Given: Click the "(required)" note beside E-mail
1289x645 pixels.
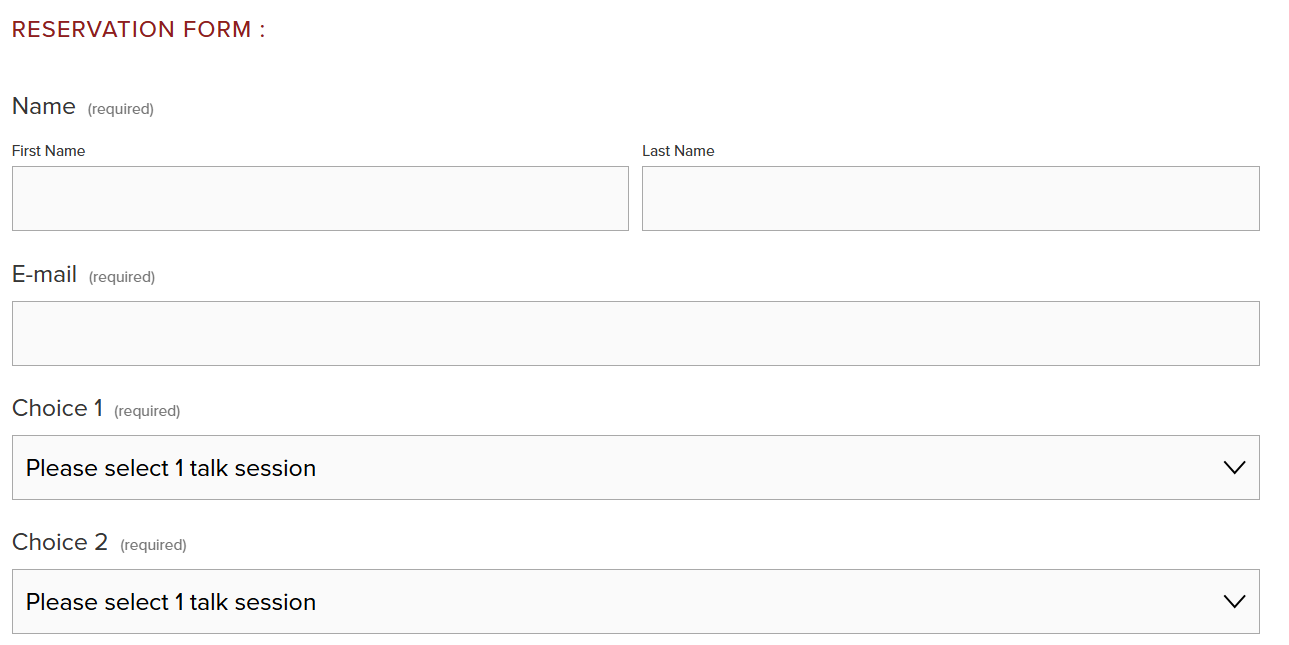Looking at the screenshot, I should [122, 277].
